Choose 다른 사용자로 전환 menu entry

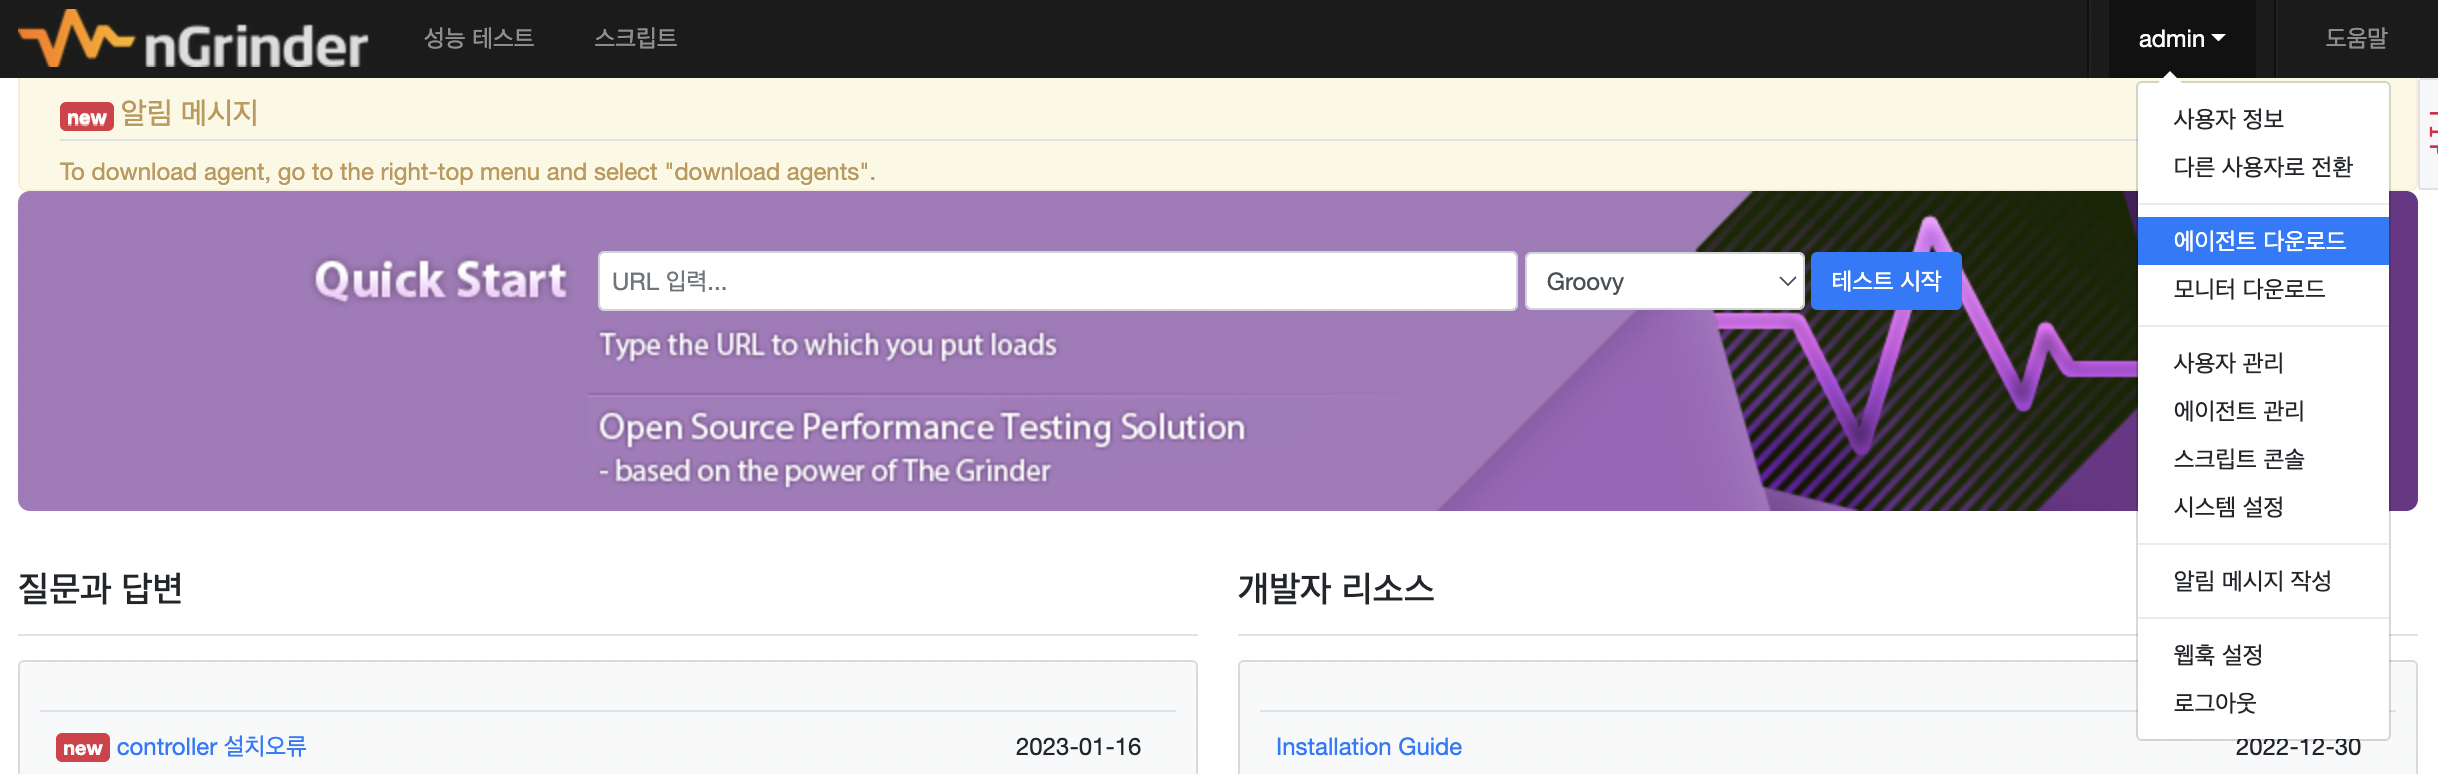[2263, 167]
